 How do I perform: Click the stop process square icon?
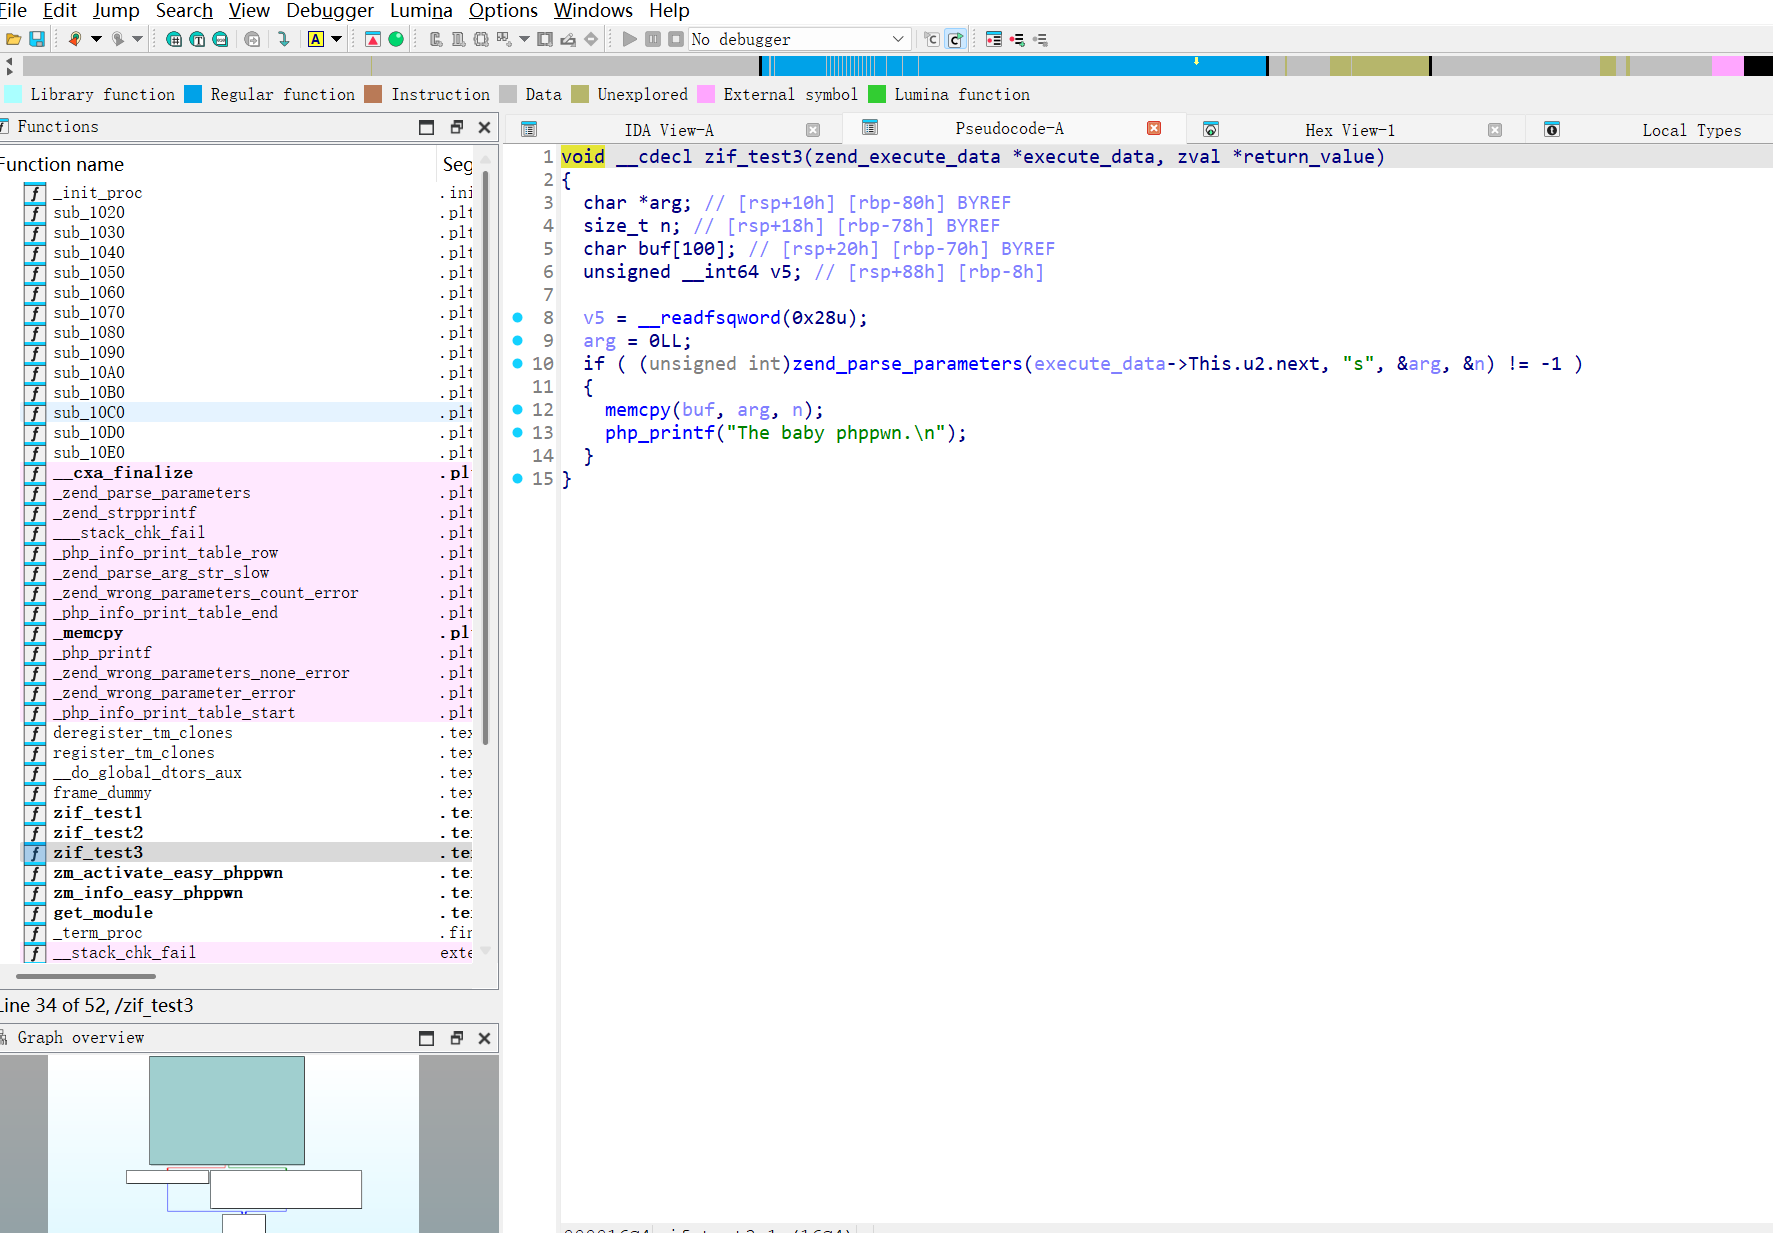click(x=676, y=39)
